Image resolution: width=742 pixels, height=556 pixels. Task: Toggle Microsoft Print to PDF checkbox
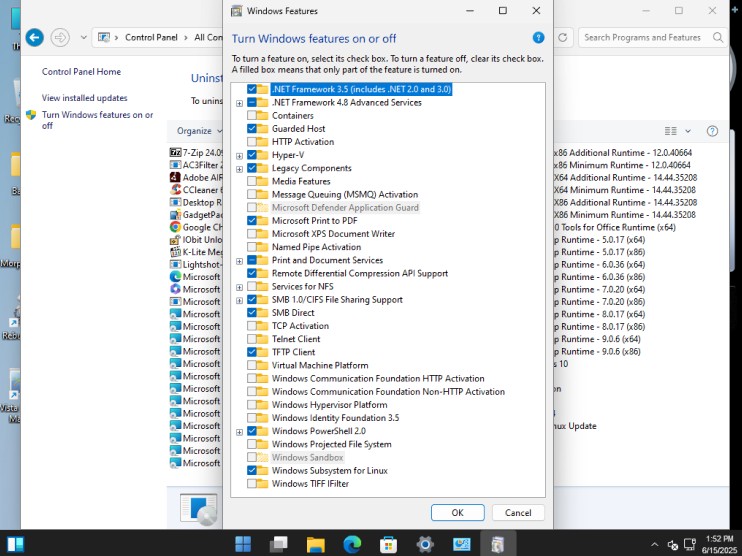[252, 221]
